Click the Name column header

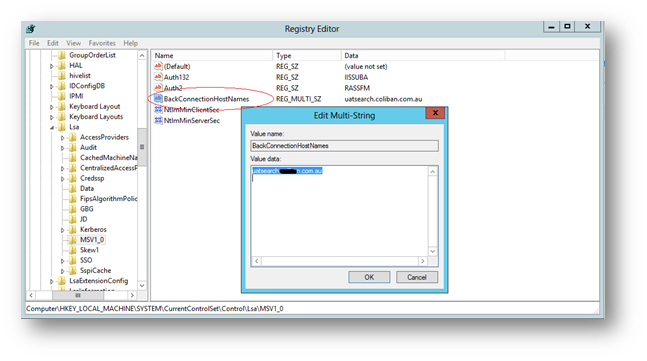tap(212, 55)
